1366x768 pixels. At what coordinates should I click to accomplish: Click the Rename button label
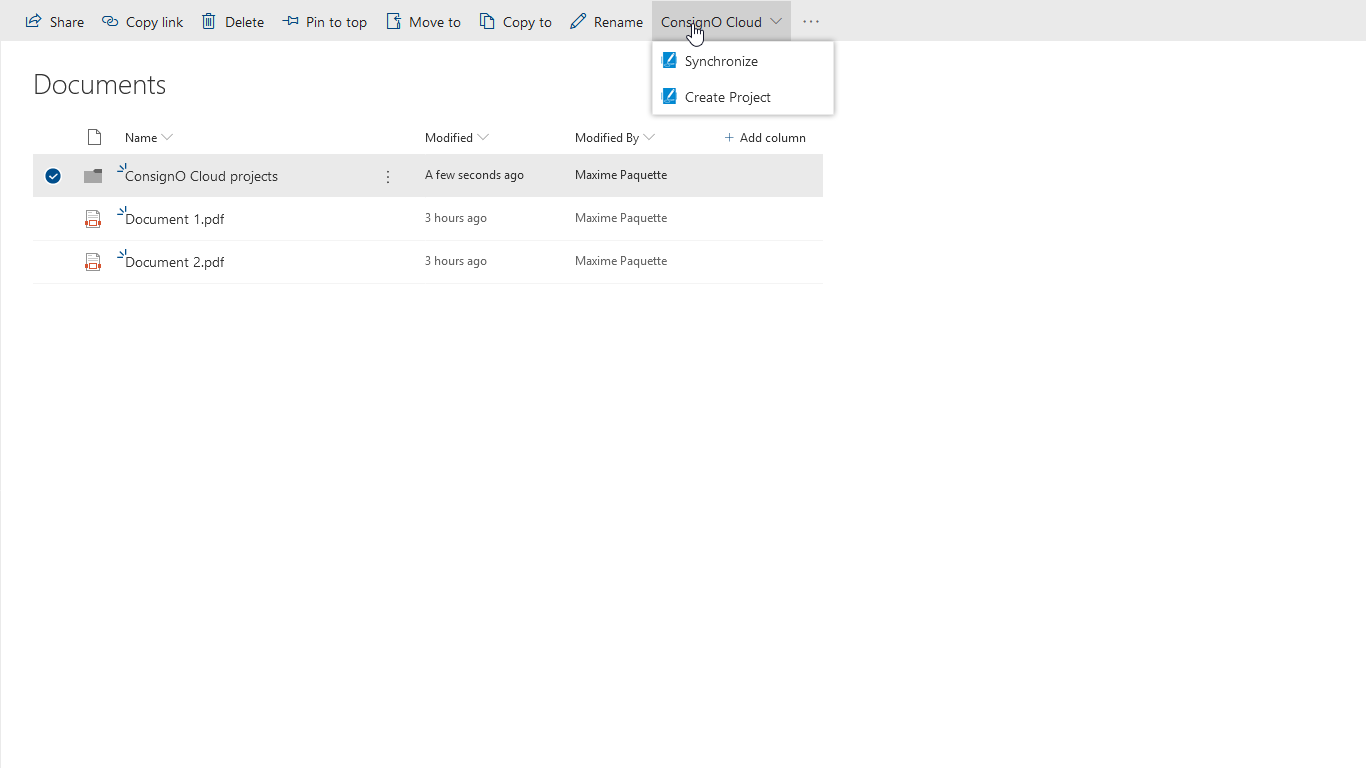coord(618,22)
